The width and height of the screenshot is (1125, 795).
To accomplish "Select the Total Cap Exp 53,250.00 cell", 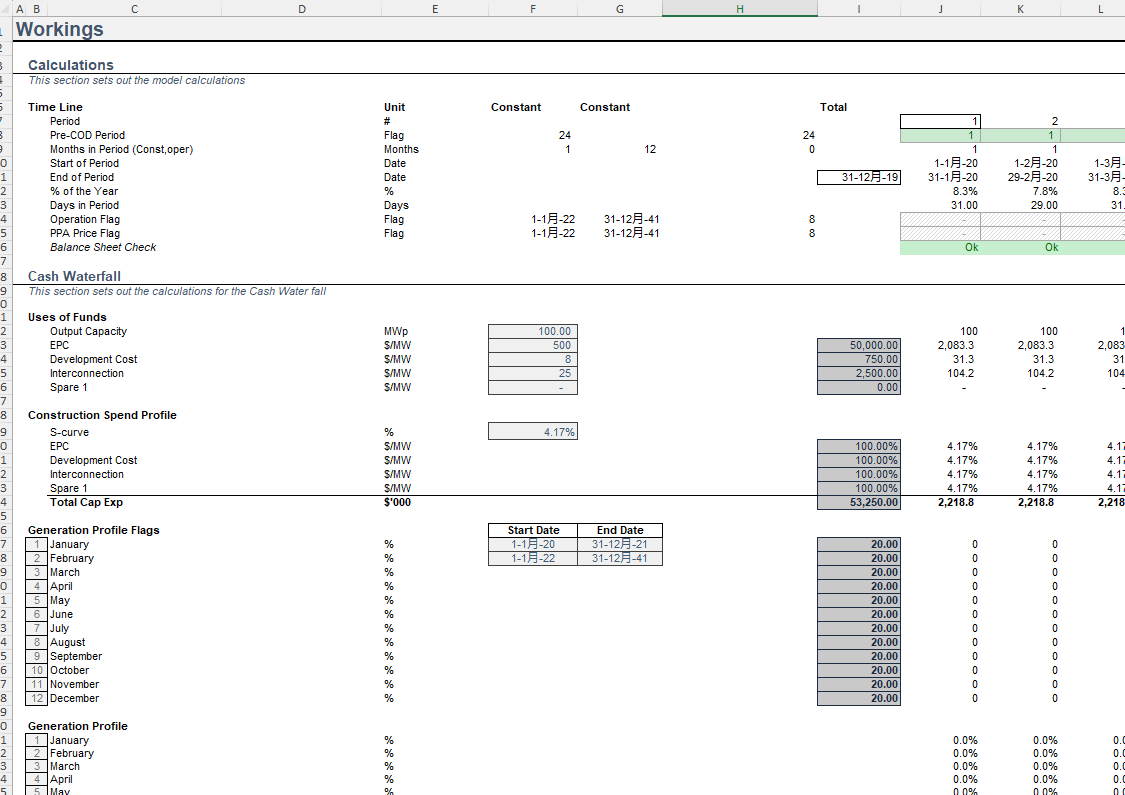I will (858, 502).
